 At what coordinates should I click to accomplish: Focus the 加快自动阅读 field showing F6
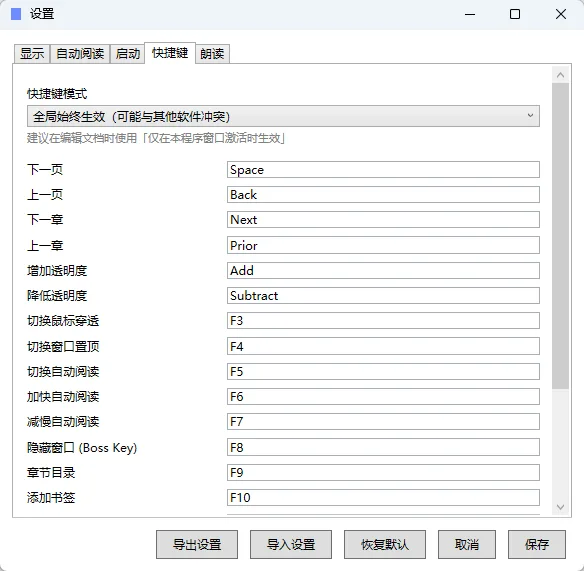tap(383, 397)
